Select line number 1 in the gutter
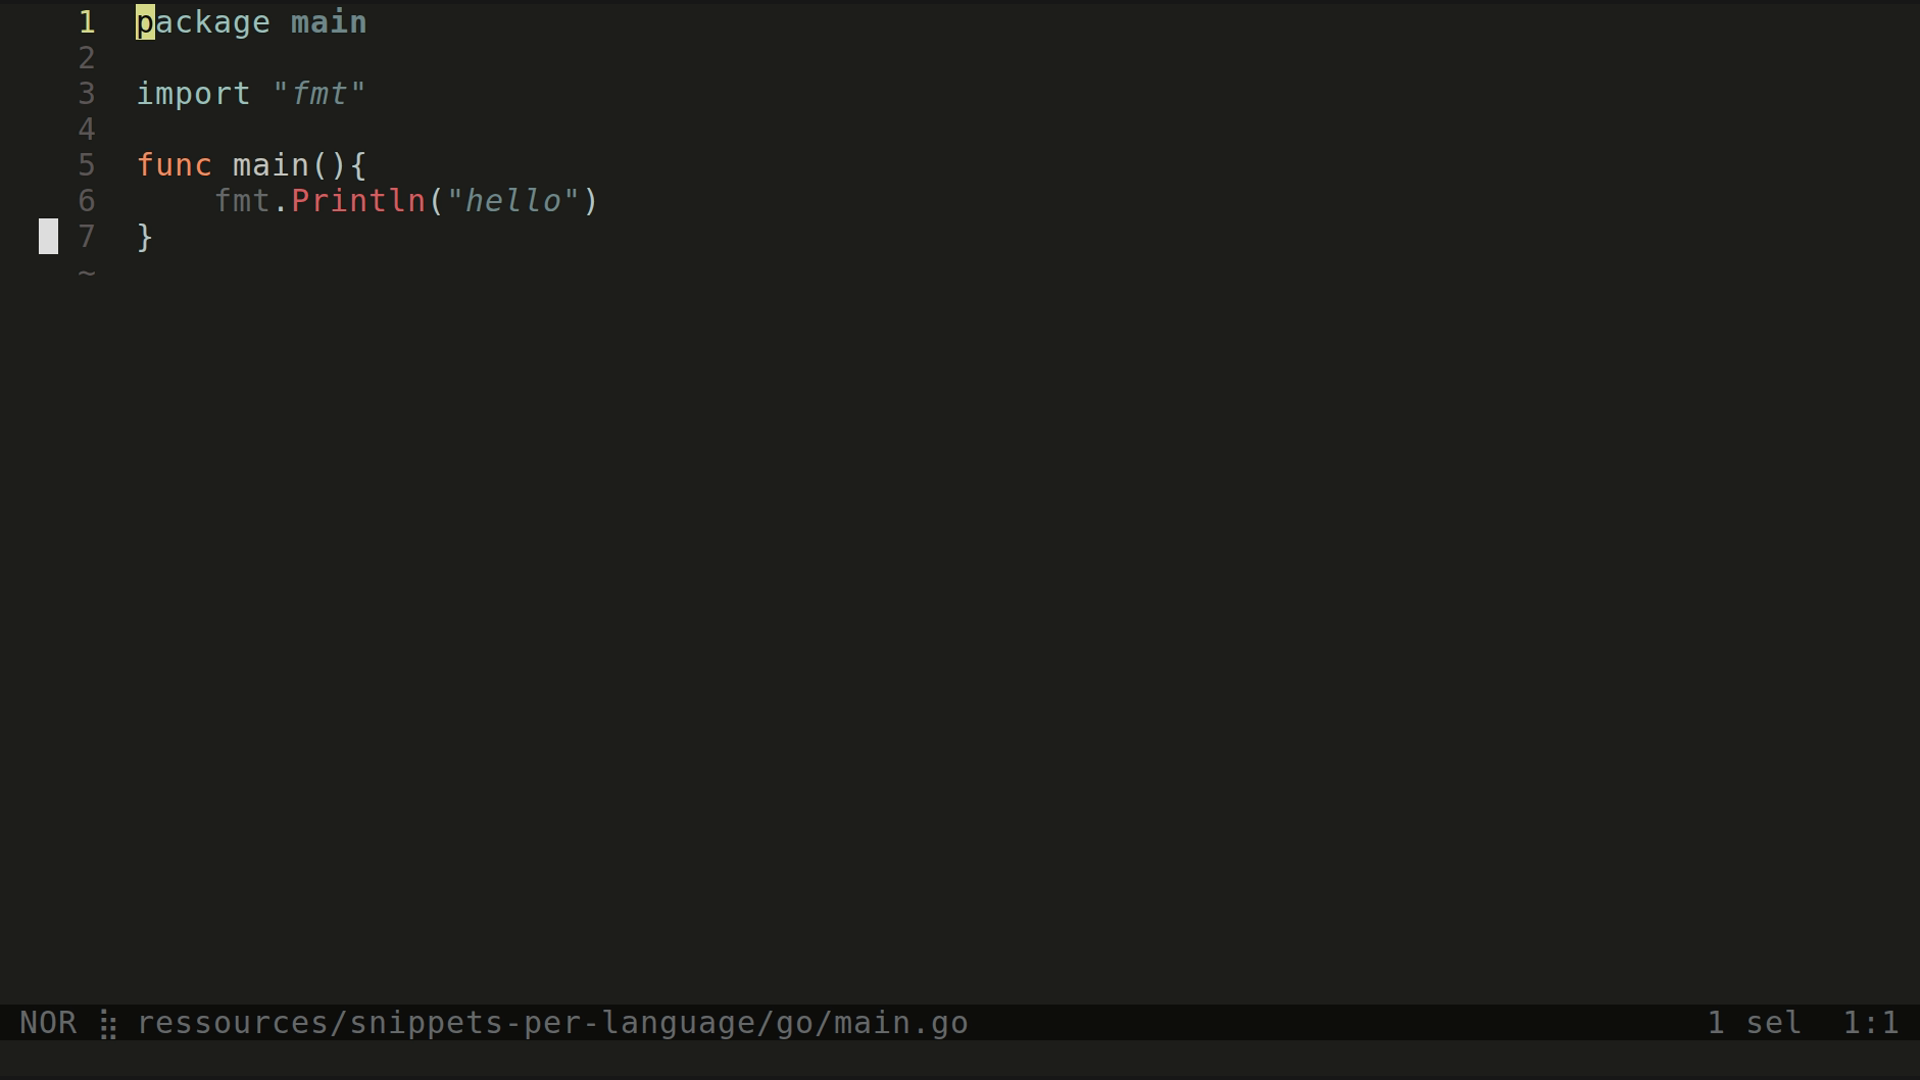This screenshot has height=1080, width=1920. [x=87, y=22]
